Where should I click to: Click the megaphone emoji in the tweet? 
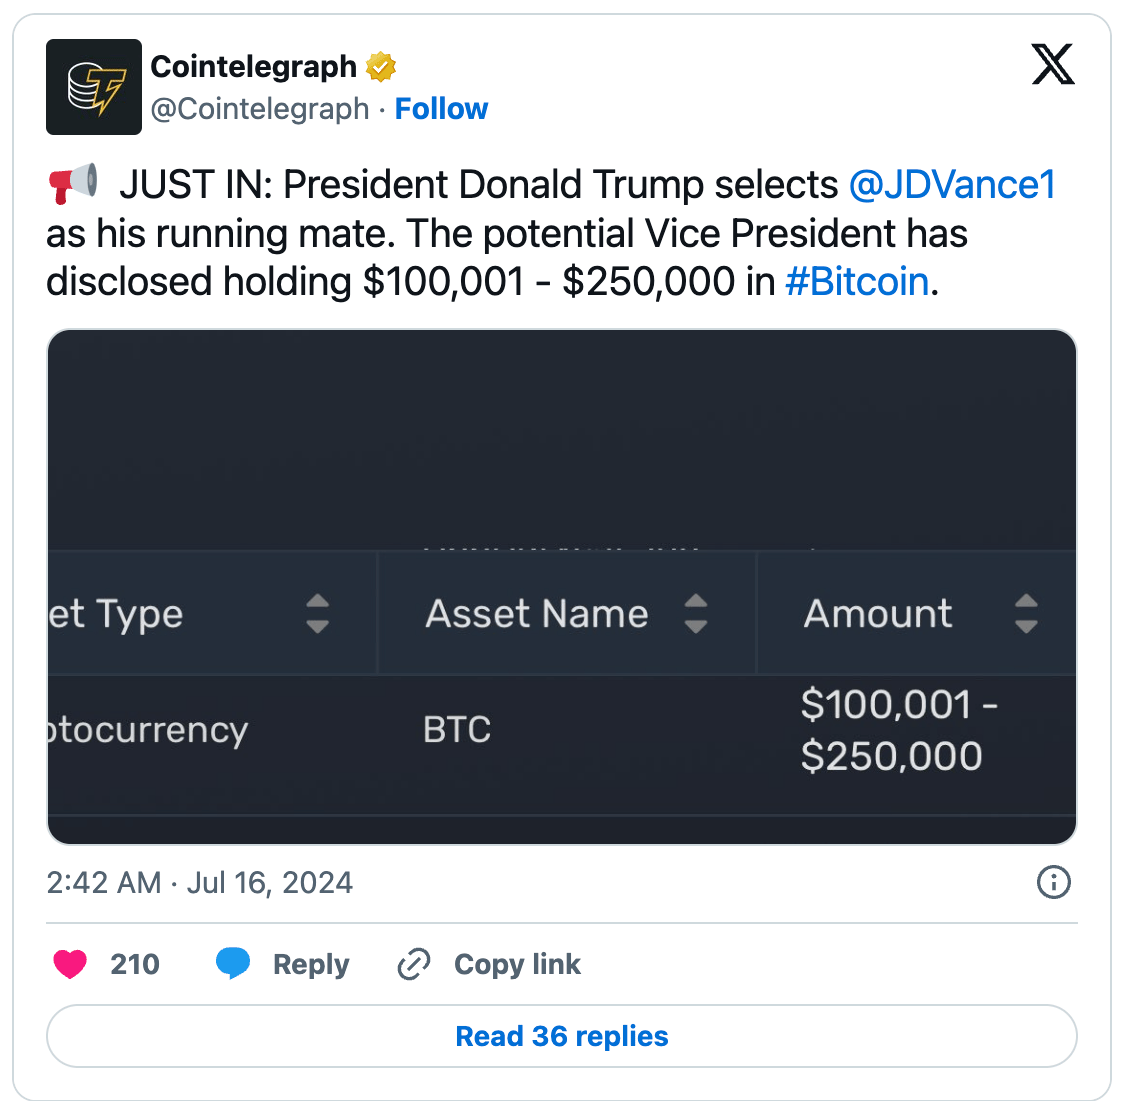pos(73,184)
